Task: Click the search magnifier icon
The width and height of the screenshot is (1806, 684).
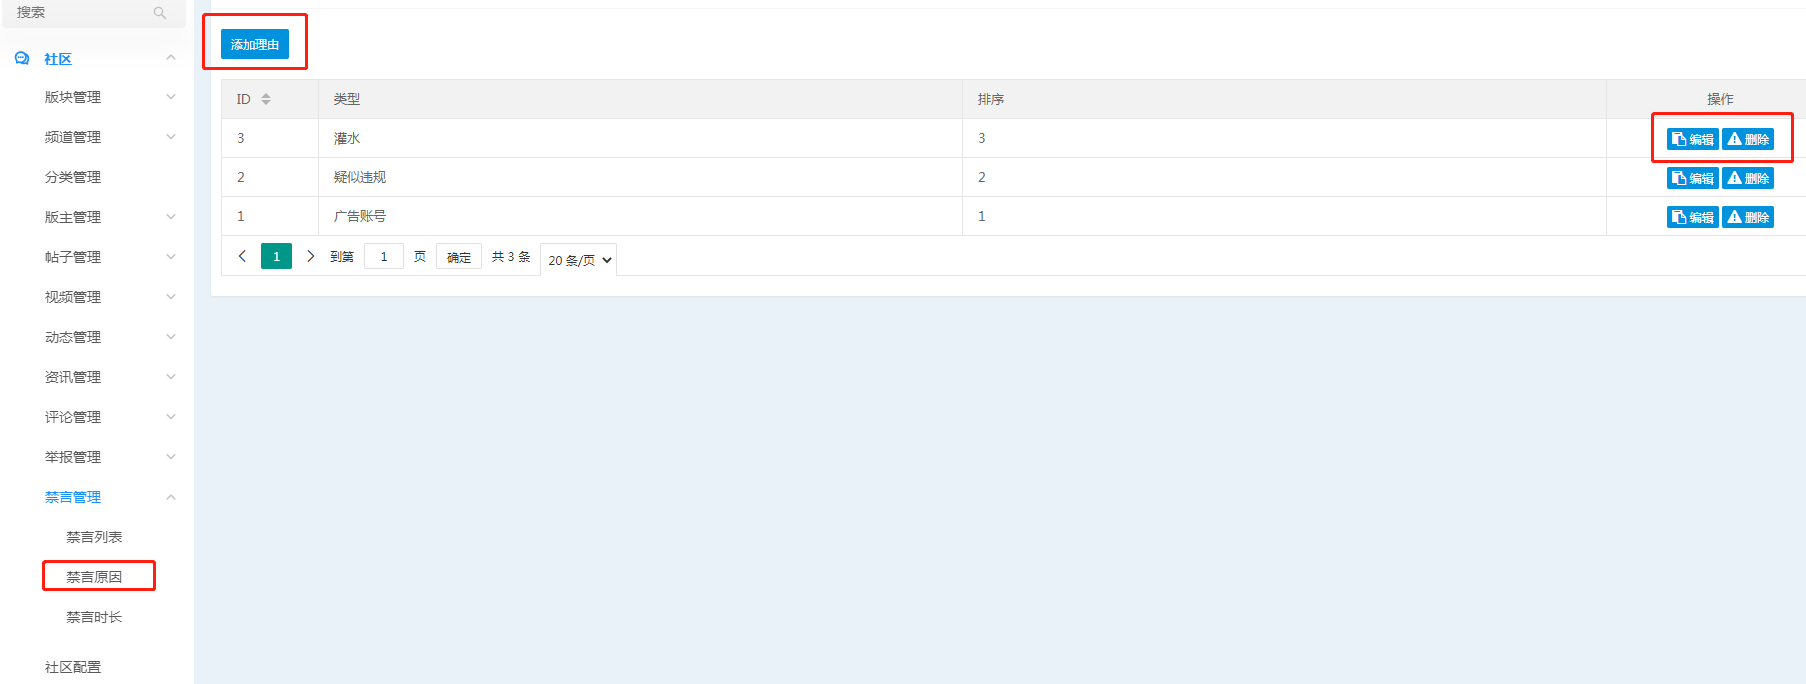Action: [160, 13]
